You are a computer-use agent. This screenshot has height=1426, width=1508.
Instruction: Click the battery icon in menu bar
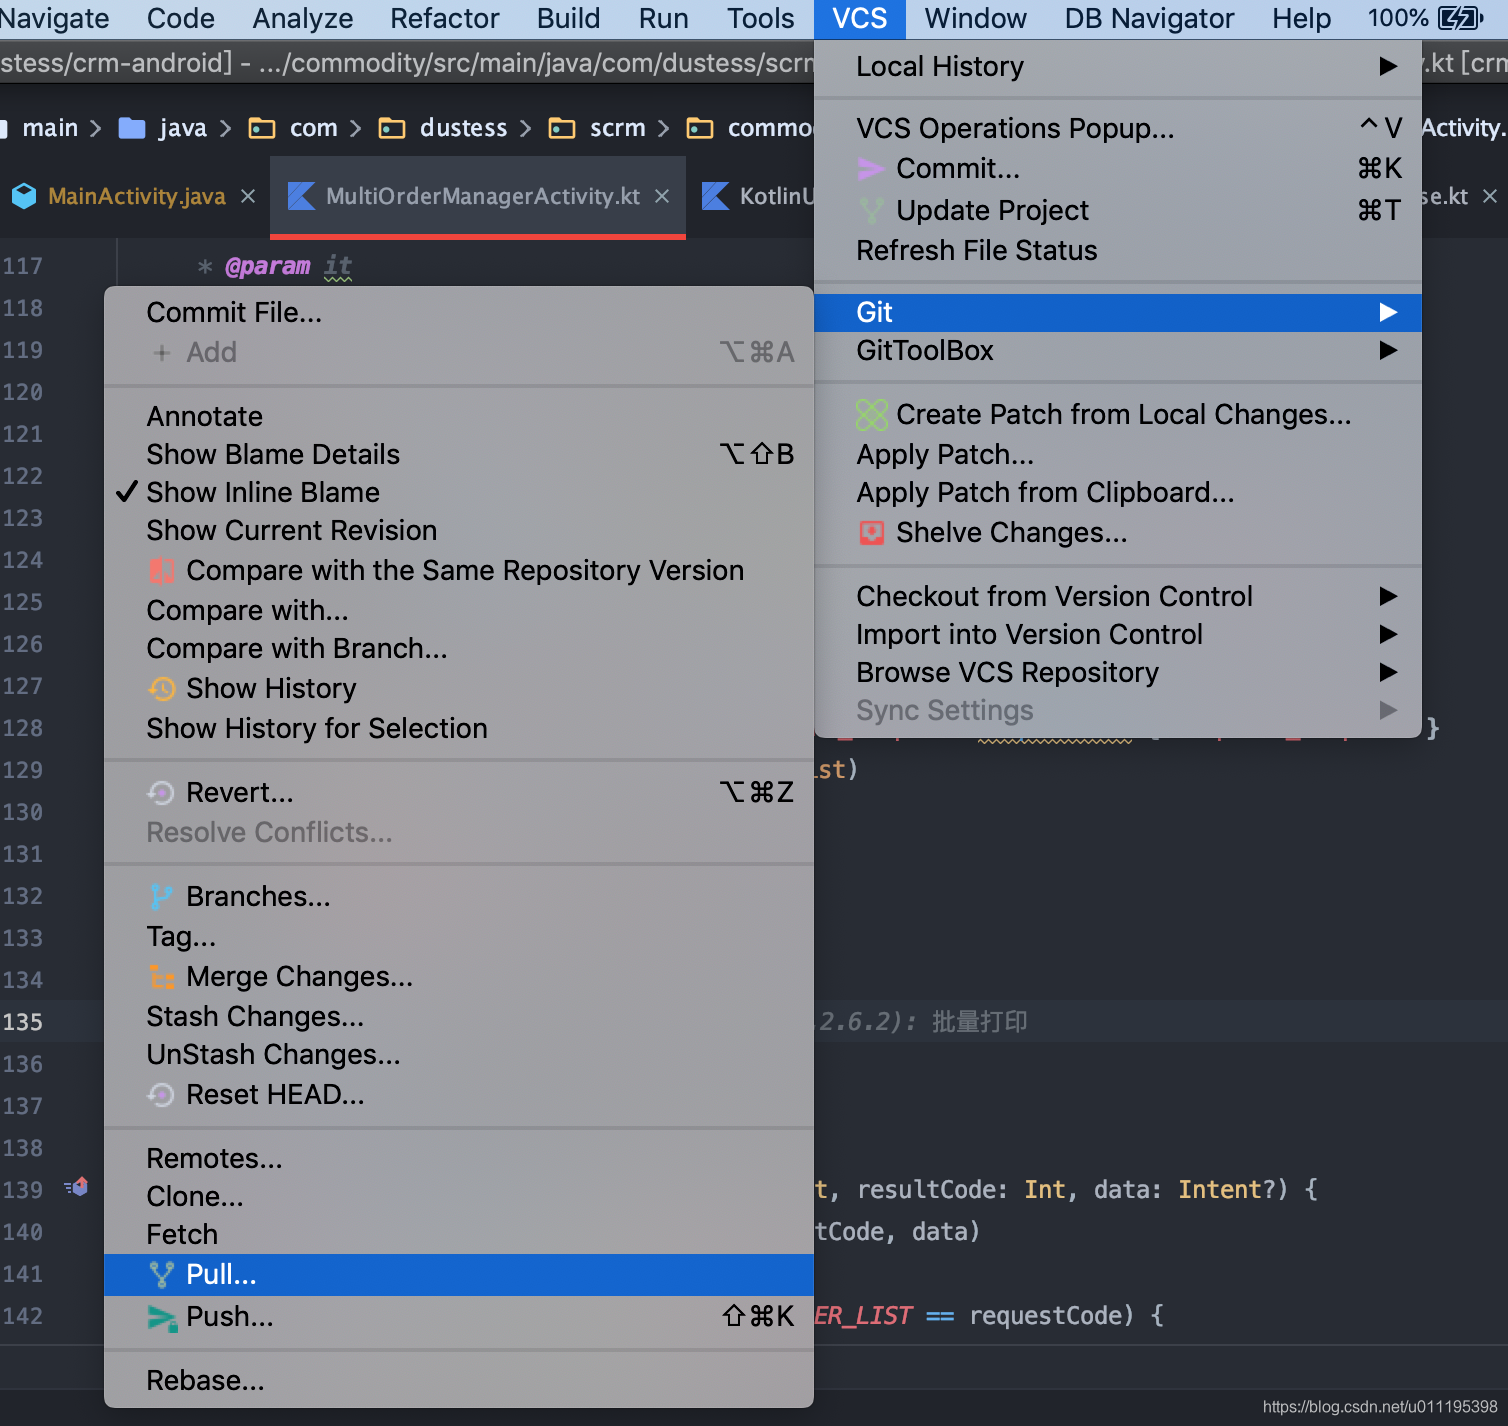point(1460,18)
